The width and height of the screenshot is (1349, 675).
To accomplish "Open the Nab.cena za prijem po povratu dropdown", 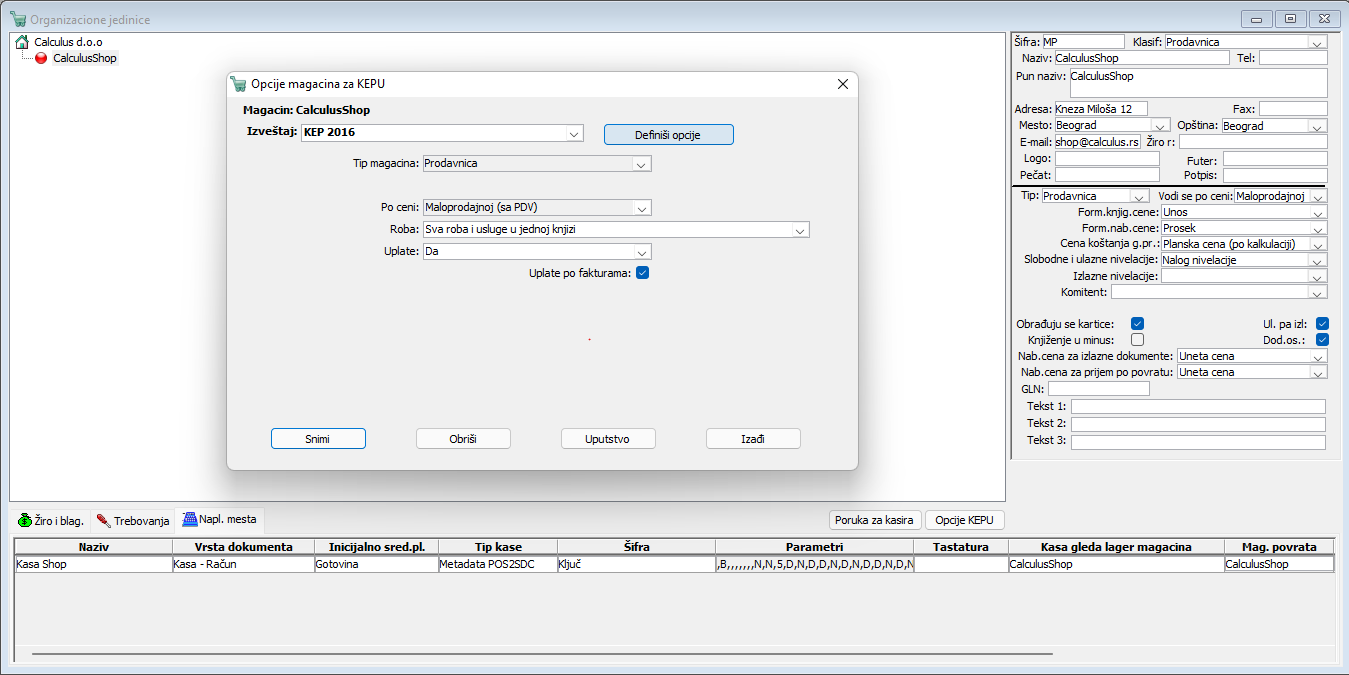I will [1318, 372].
